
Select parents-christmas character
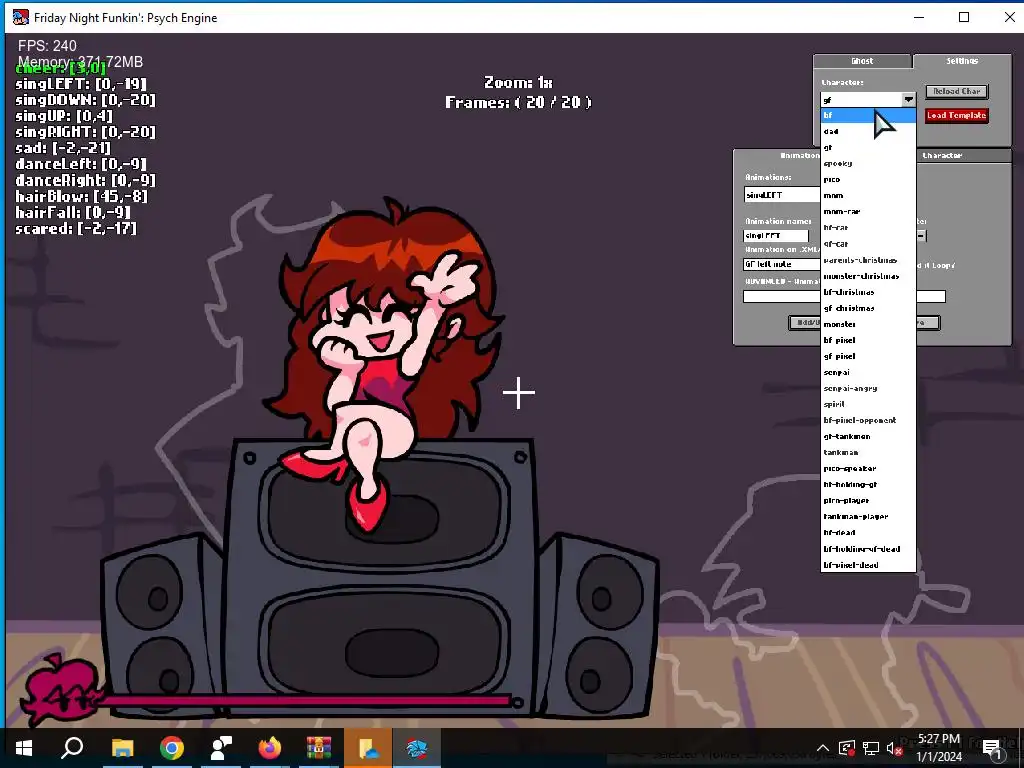[868, 260]
